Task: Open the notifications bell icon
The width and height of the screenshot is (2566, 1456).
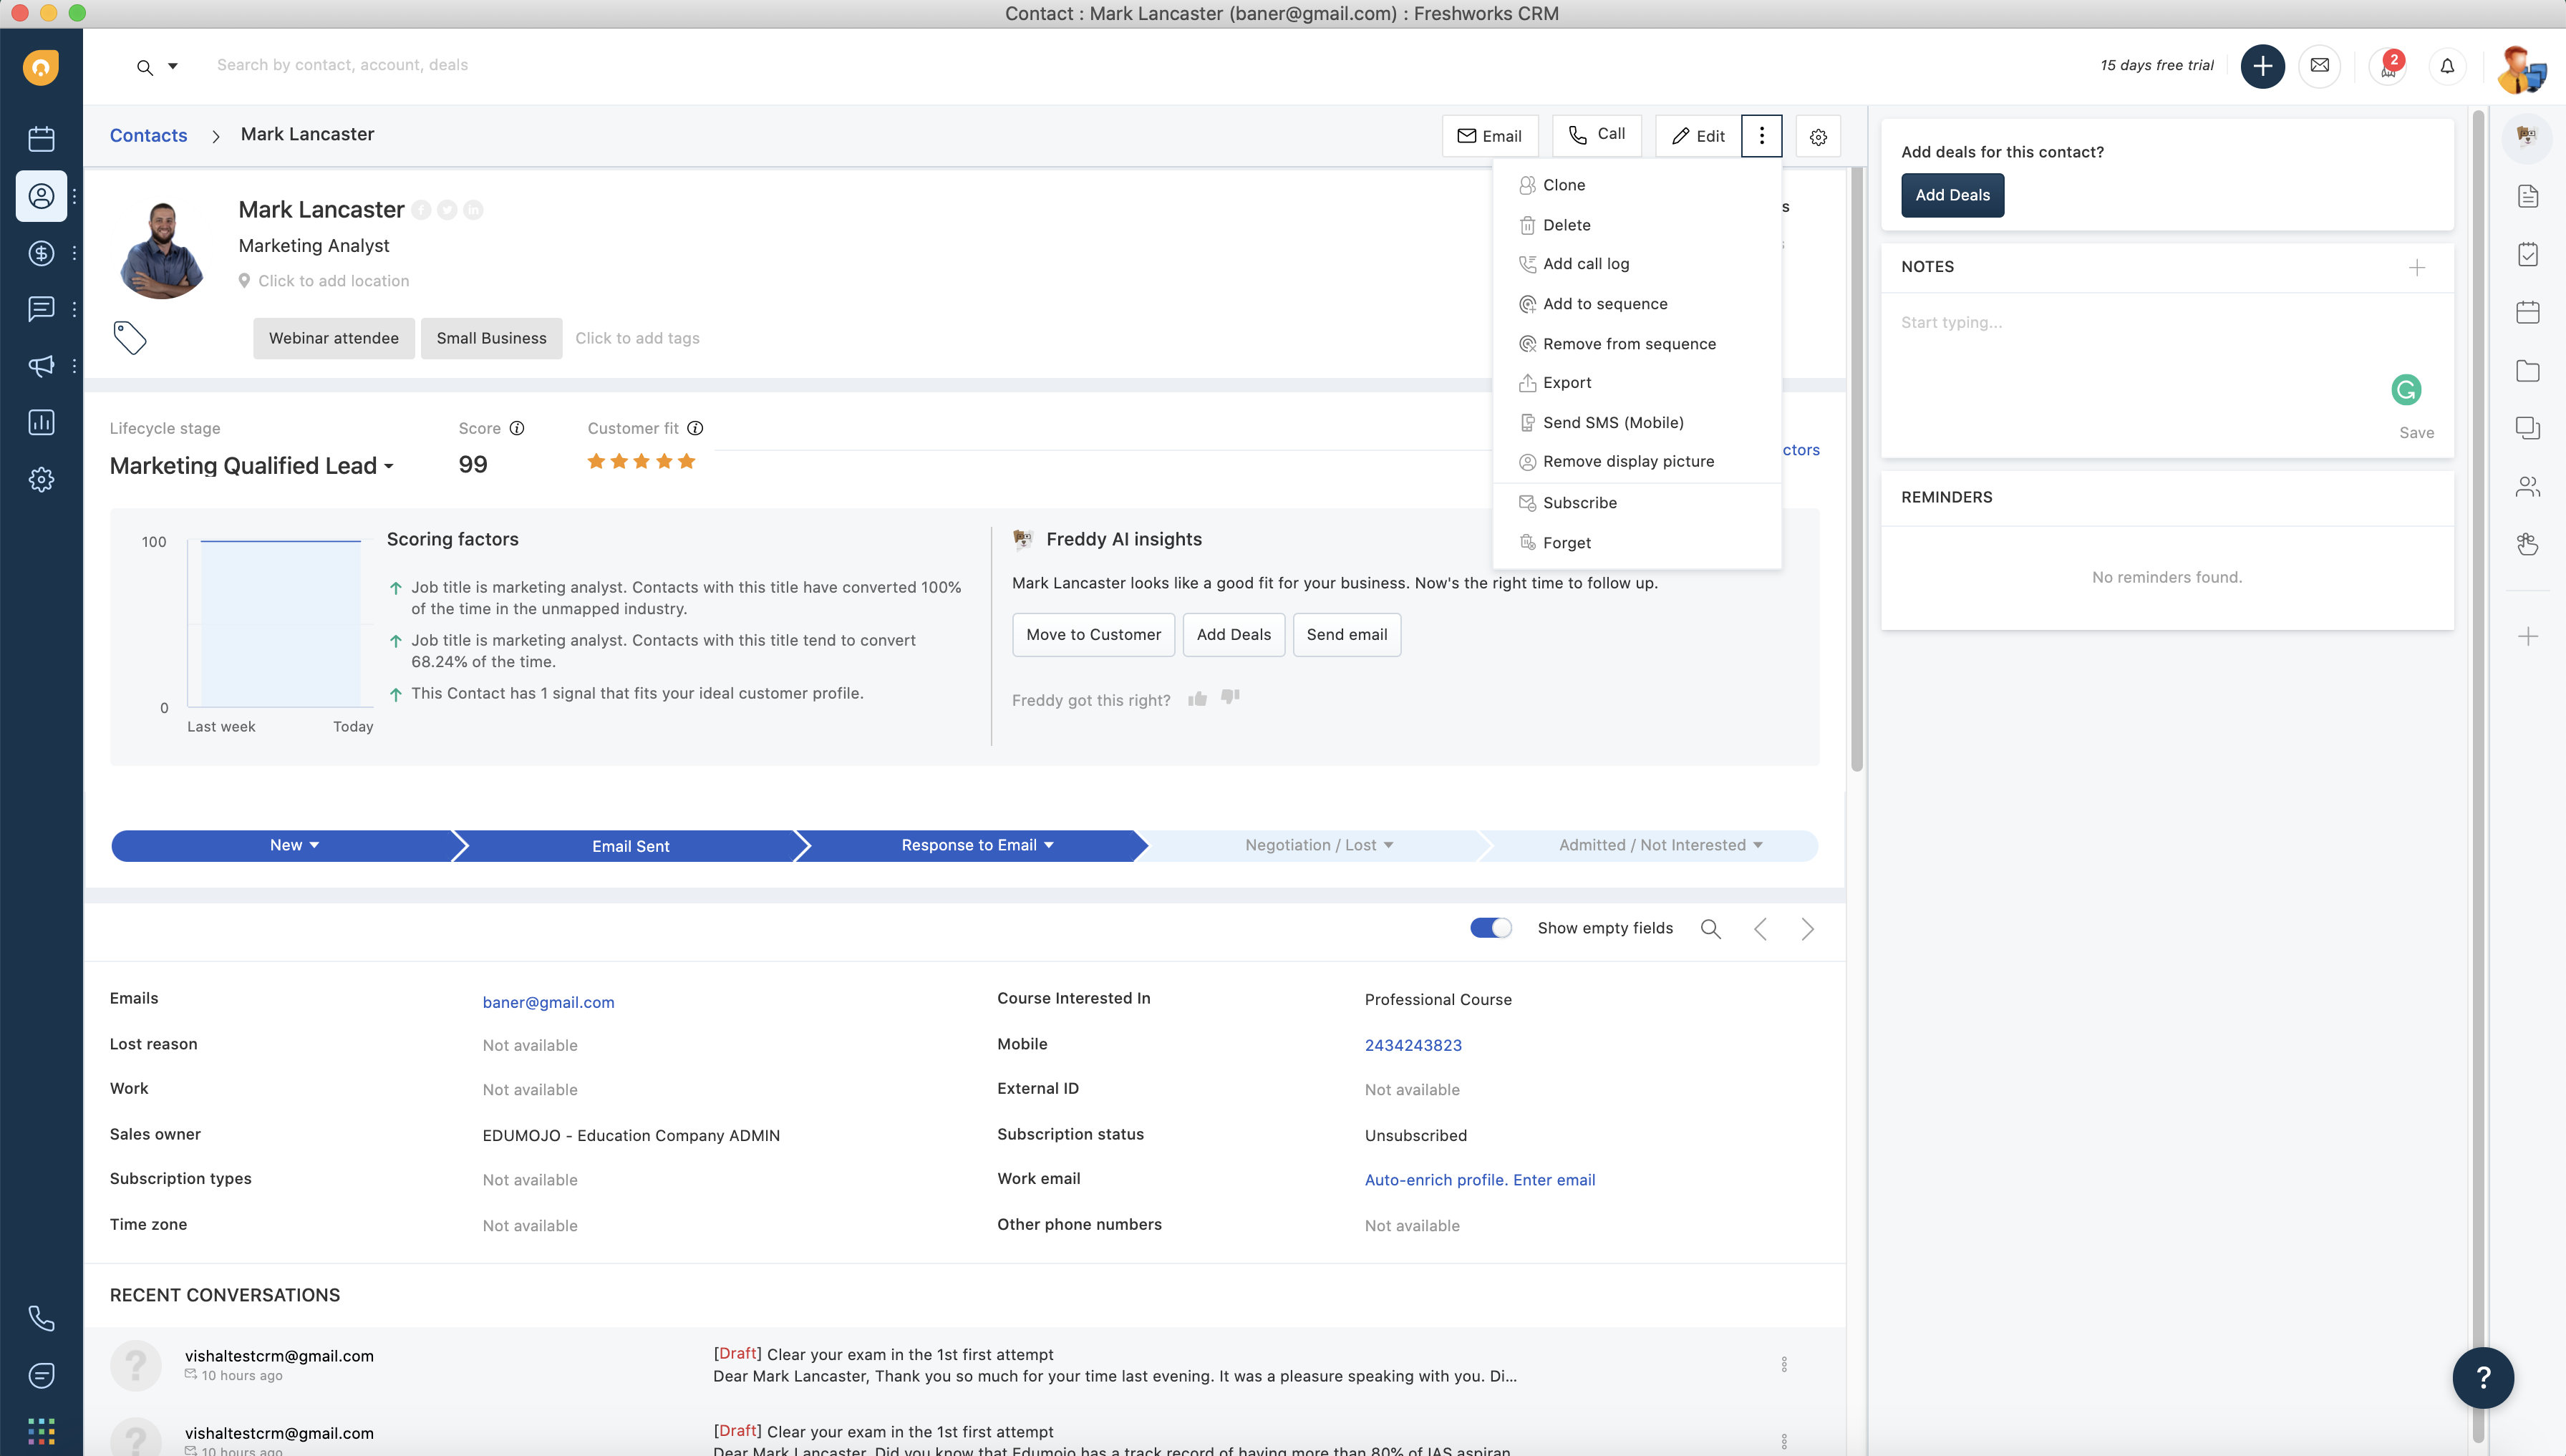Action: tap(2447, 66)
